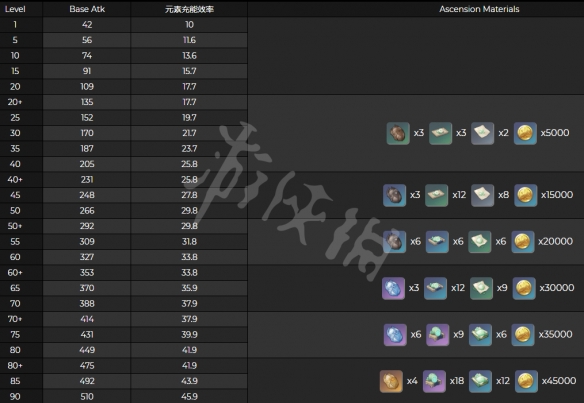Click the brown ore icon with x3
Screen dimensions: 584x403
[398, 133]
